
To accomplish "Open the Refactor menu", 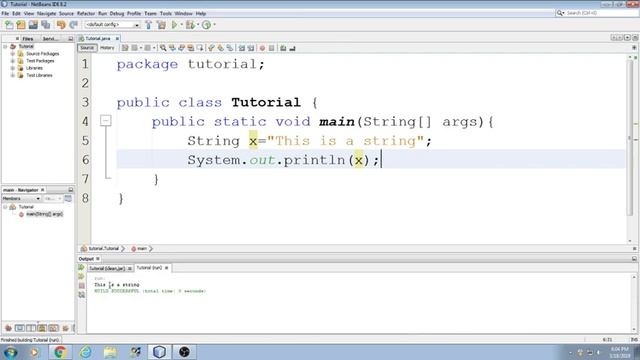I will point(86,13).
